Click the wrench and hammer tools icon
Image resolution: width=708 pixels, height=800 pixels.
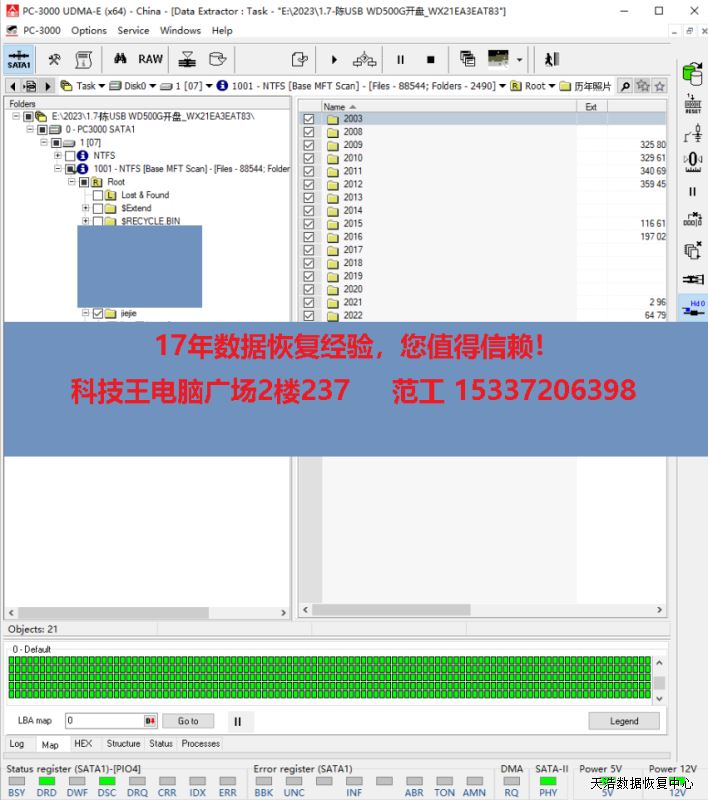54,59
